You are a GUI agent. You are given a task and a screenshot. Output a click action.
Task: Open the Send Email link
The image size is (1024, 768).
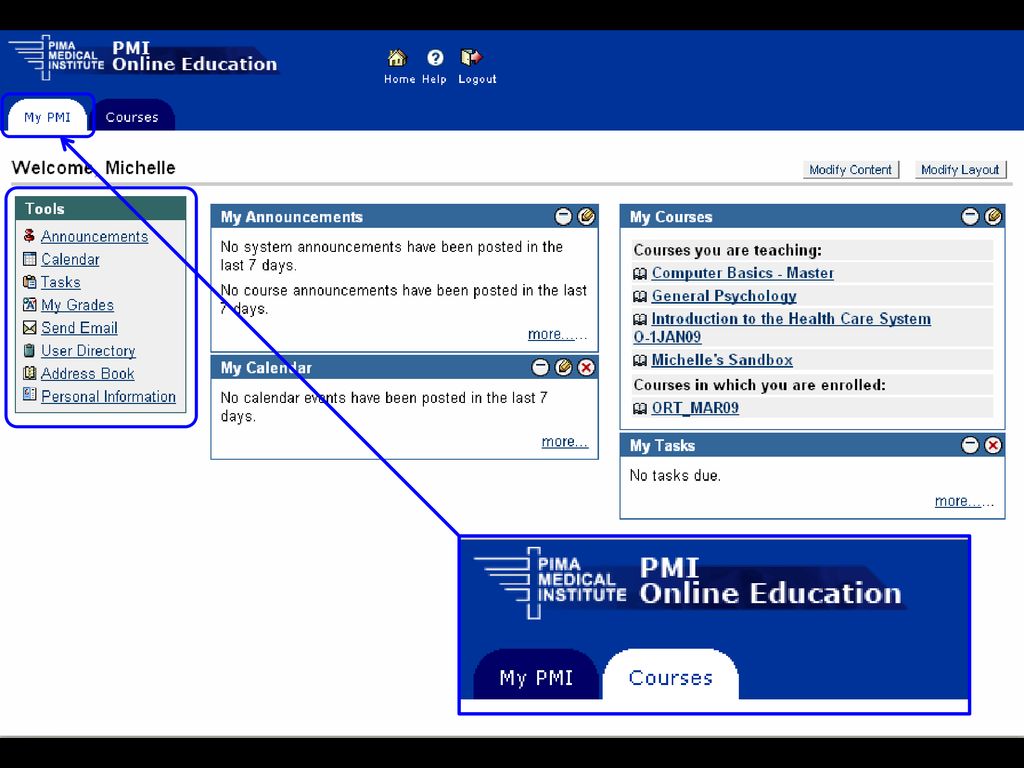pos(79,328)
